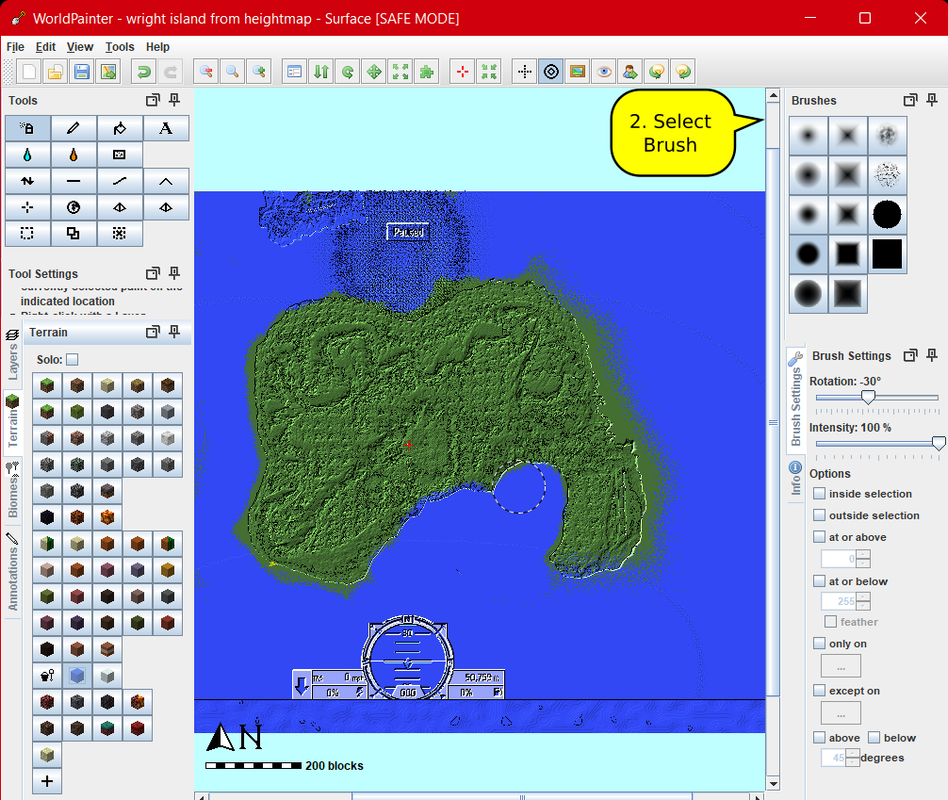Click the except on '...' button

pos(840,714)
